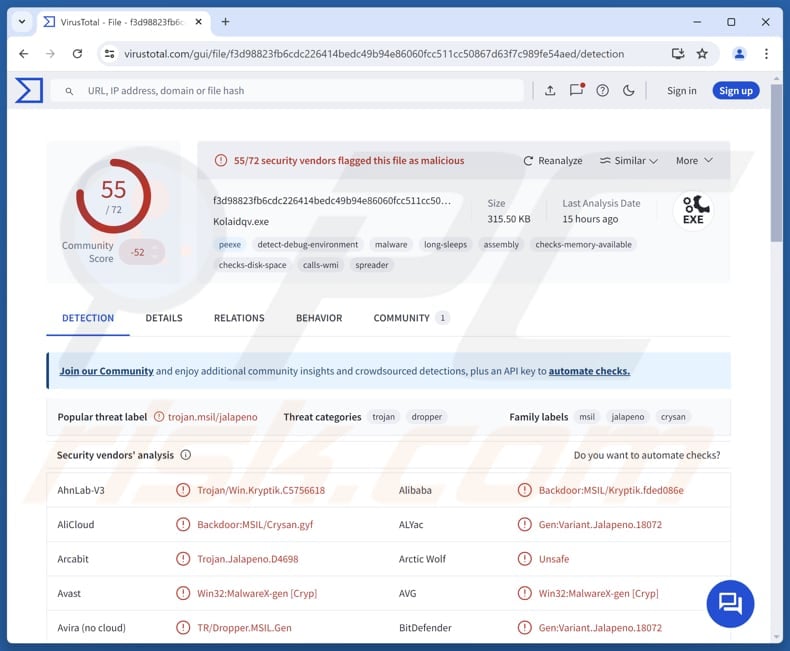Open the help question mark icon

click(602, 91)
